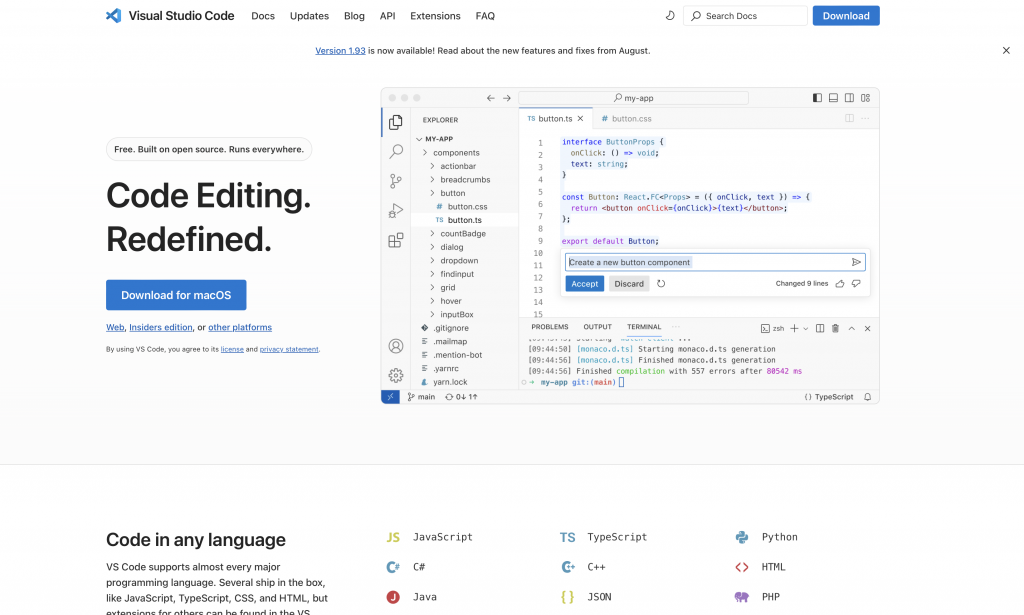
Task: Open the Version 1.93 link
Action: pyautogui.click(x=340, y=50)
